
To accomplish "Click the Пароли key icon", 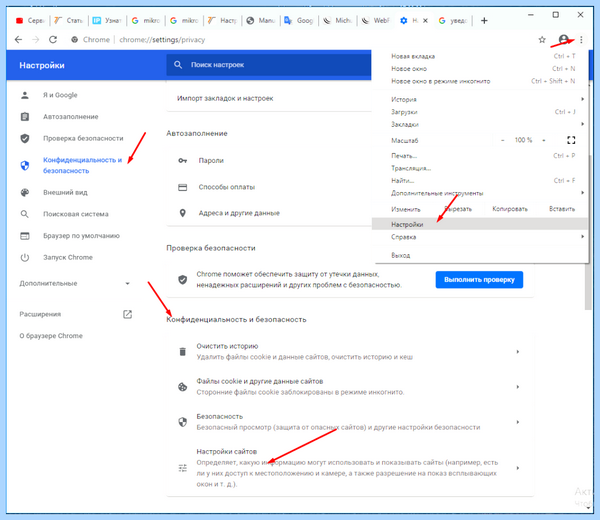I will tap(183, 161).
